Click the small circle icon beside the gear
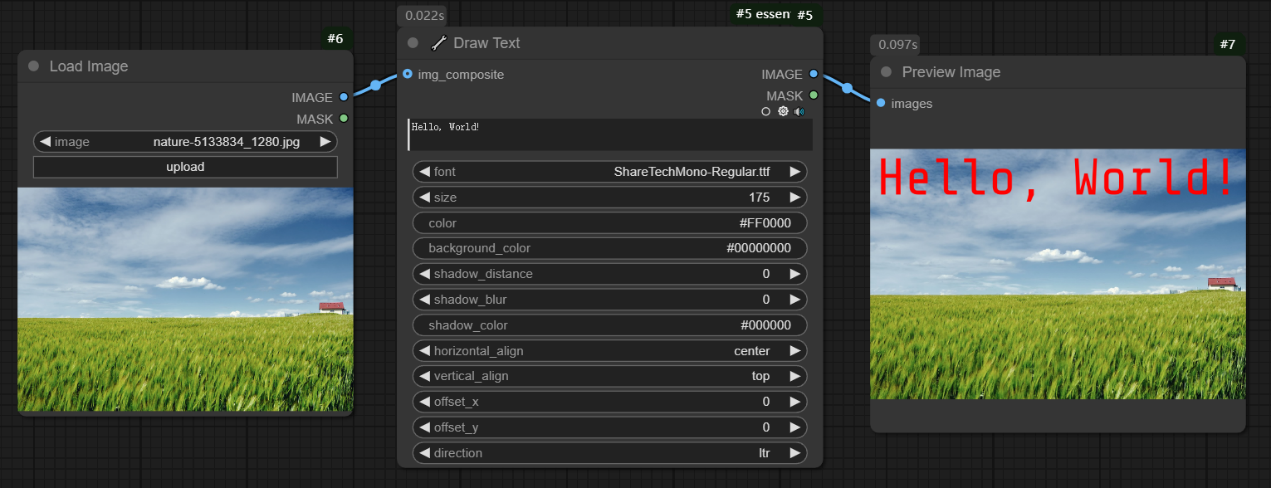This screenshot has width=1271, height=488. click(x=766, y=112)
